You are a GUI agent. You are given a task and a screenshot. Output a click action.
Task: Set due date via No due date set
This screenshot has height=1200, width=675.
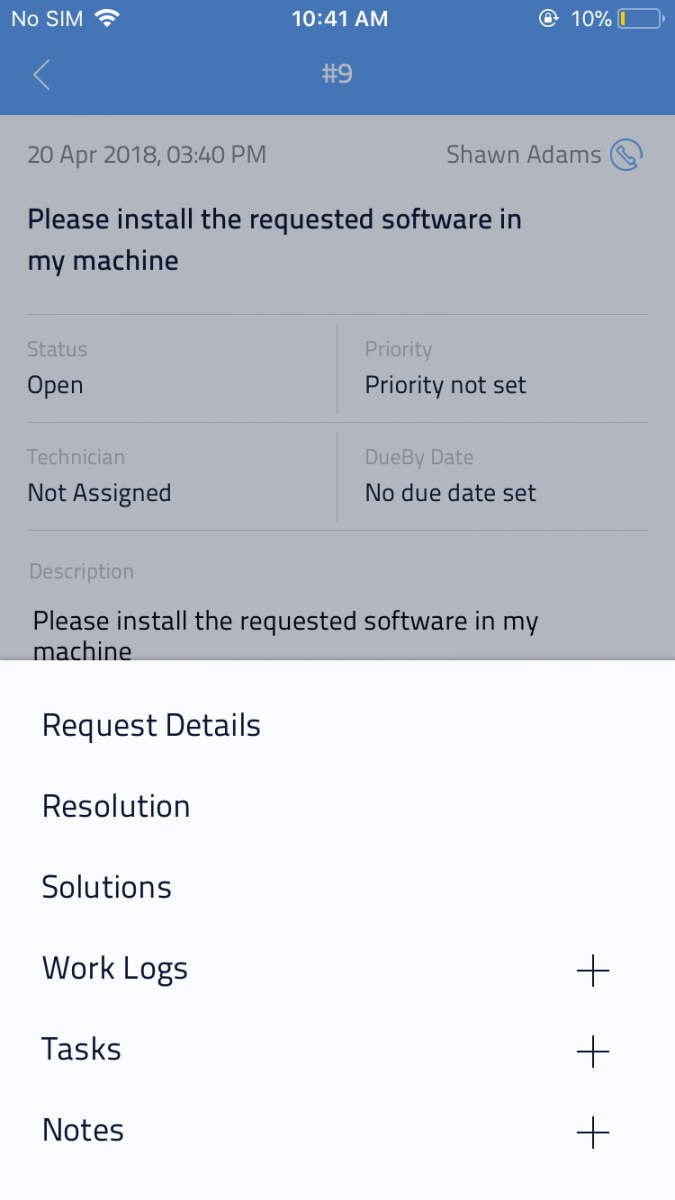(x=450, y=493)
